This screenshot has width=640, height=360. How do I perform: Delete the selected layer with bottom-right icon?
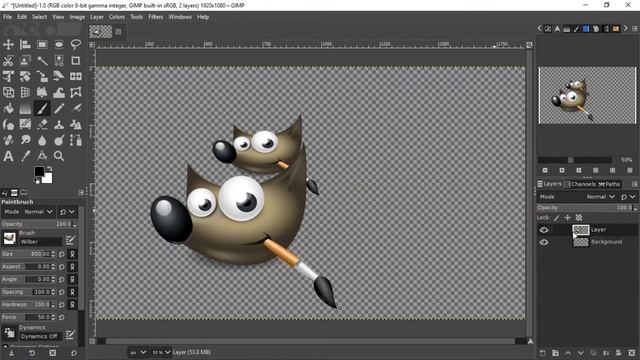click(x=632, y=353)
